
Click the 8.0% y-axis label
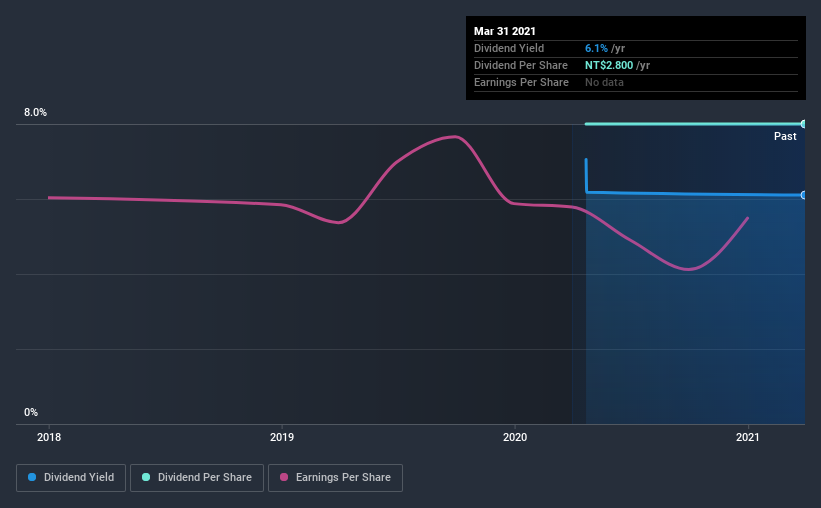pyautogui.click(x=36, y=113)
